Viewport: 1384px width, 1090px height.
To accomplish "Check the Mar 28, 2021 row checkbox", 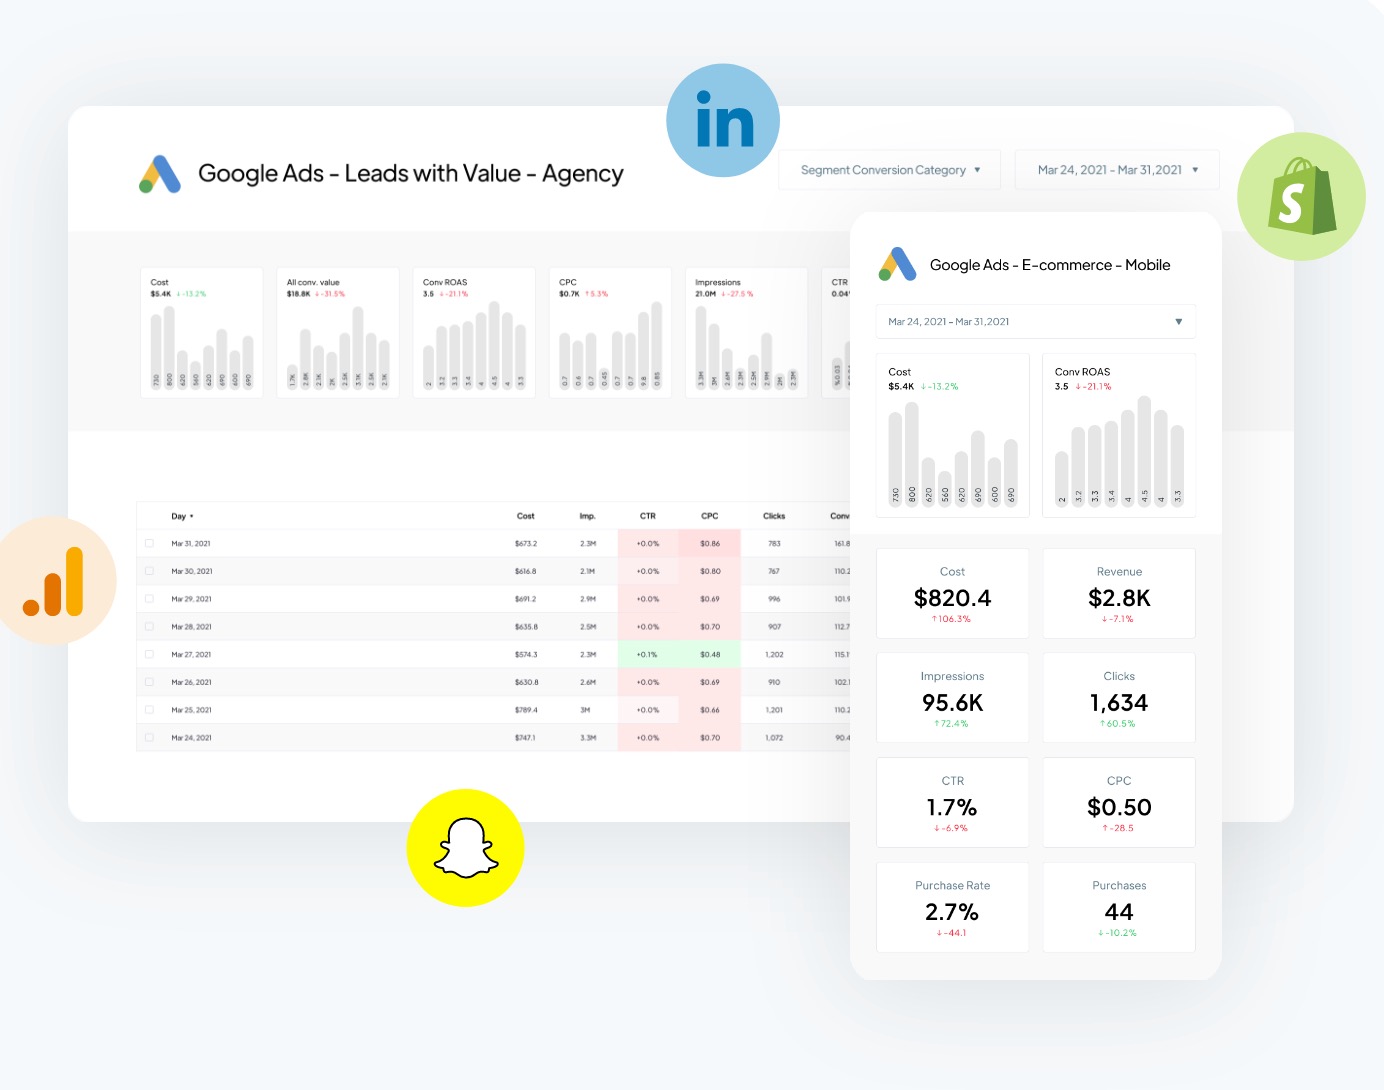I will (x=149, y=627).
